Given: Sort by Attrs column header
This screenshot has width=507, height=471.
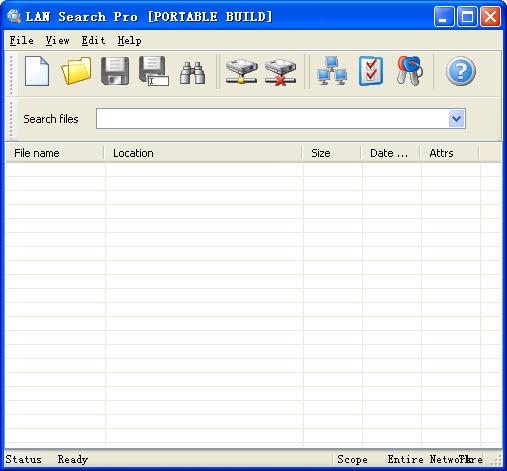Looking at the screenshot, I should (x=450, y=153).
